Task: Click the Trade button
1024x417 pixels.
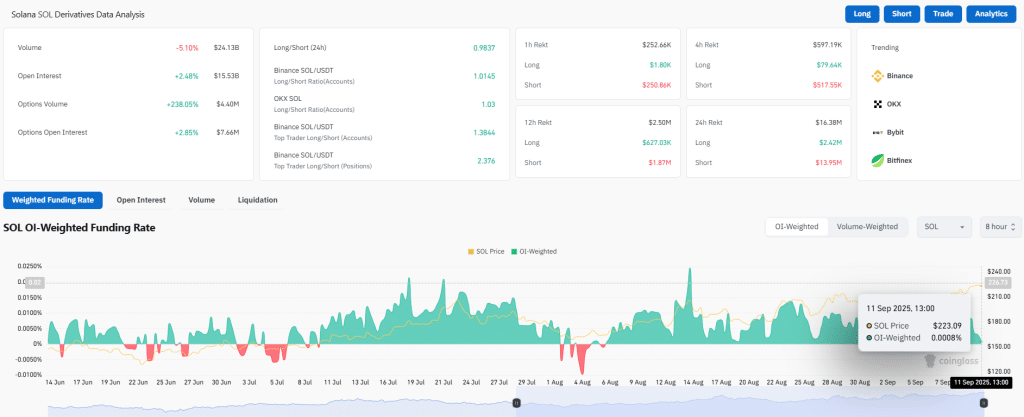Action: (942, 14)
